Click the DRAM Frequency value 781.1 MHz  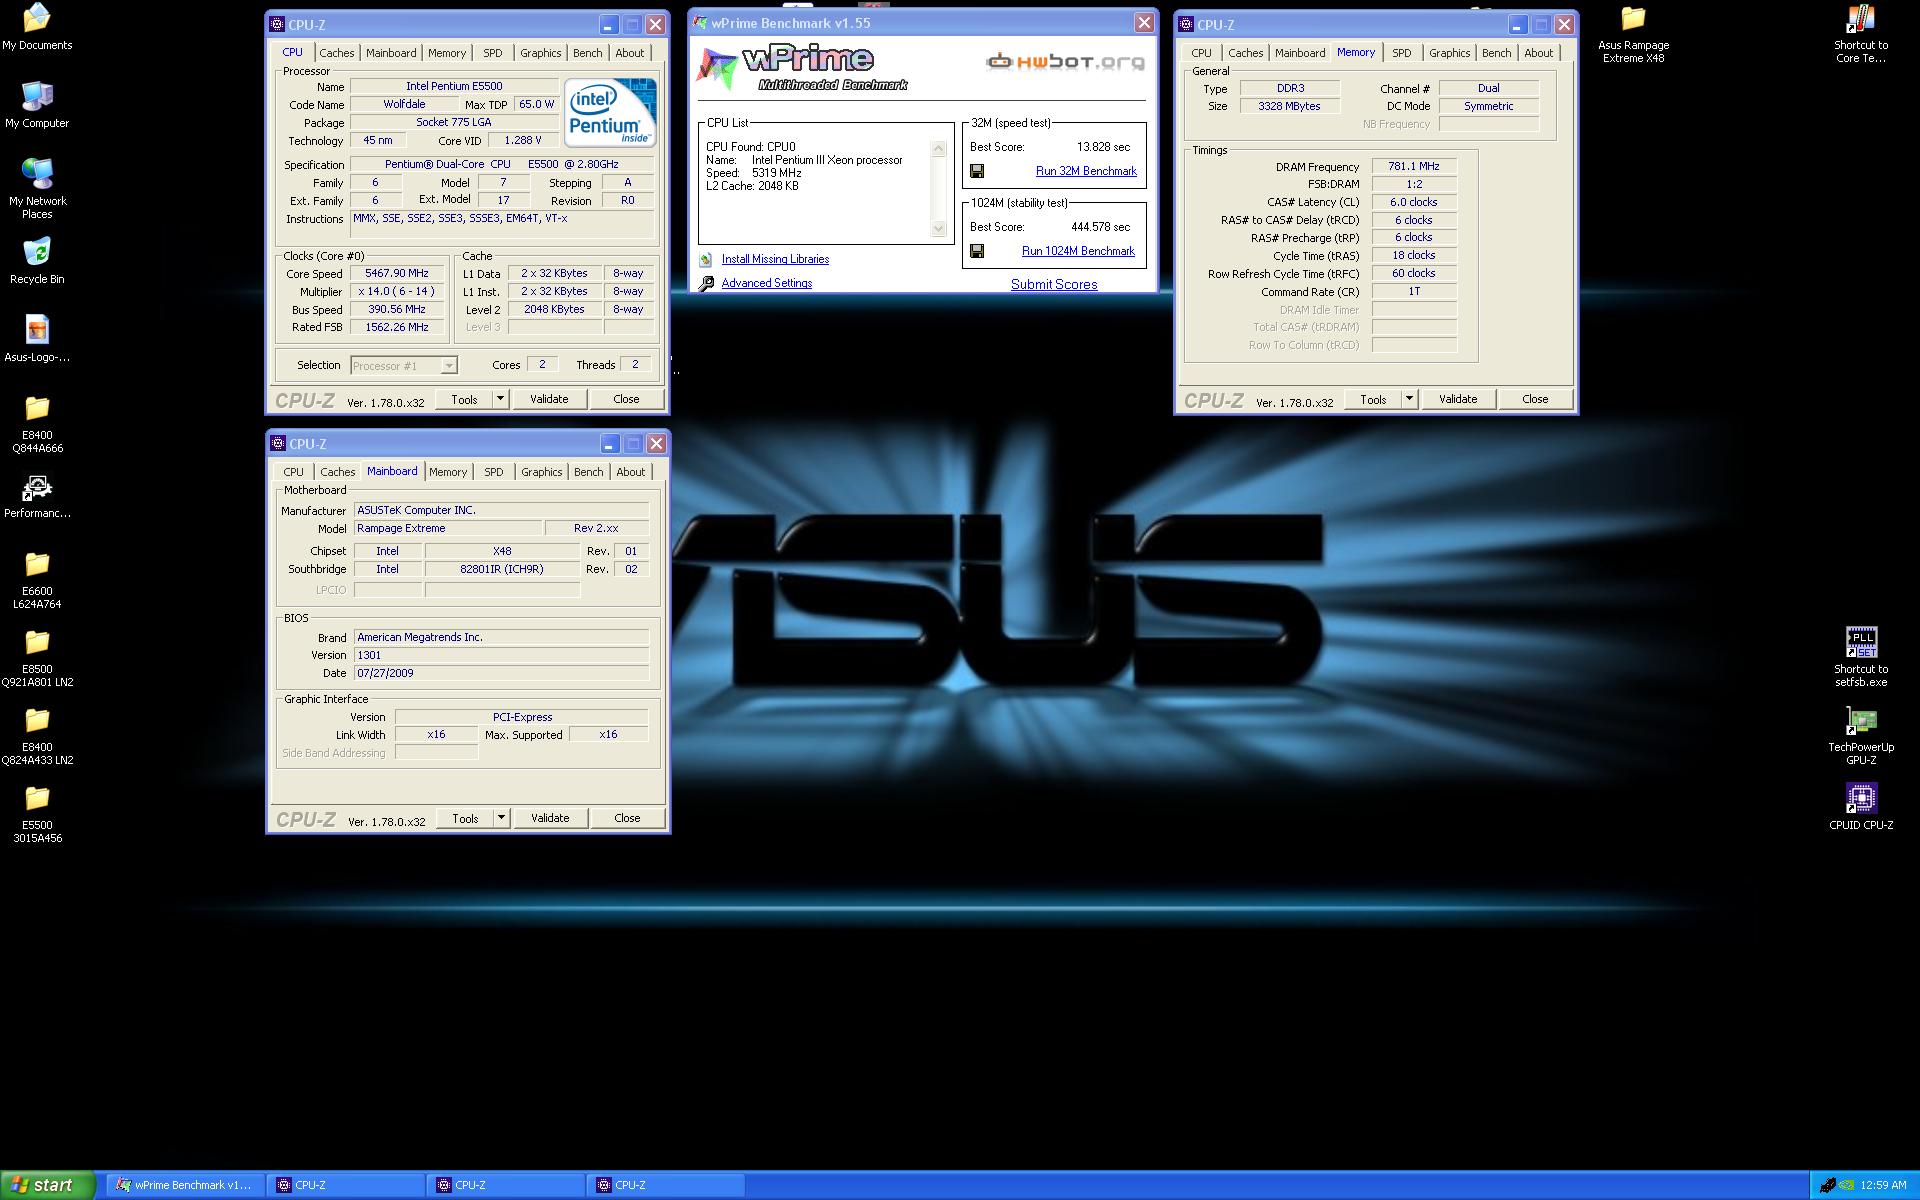[1414, 167]
